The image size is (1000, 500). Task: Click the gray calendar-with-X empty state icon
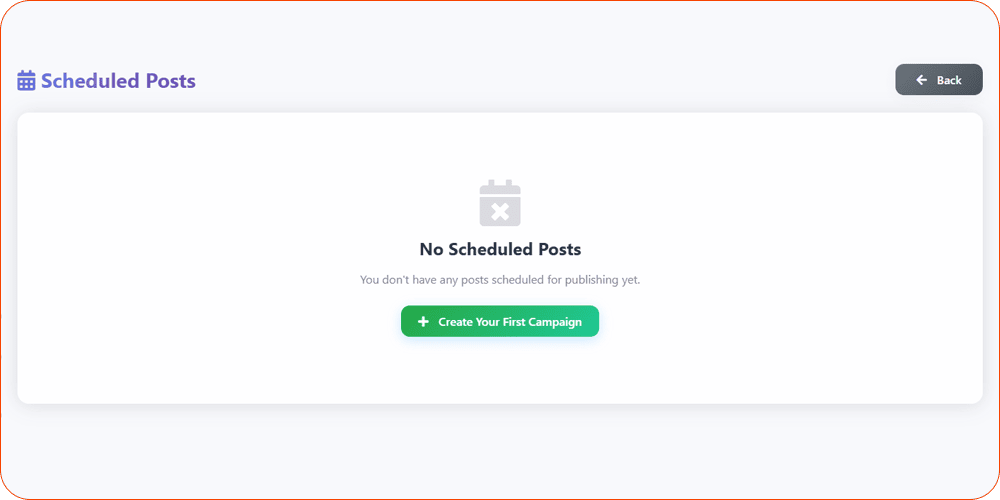pos(500,202)
